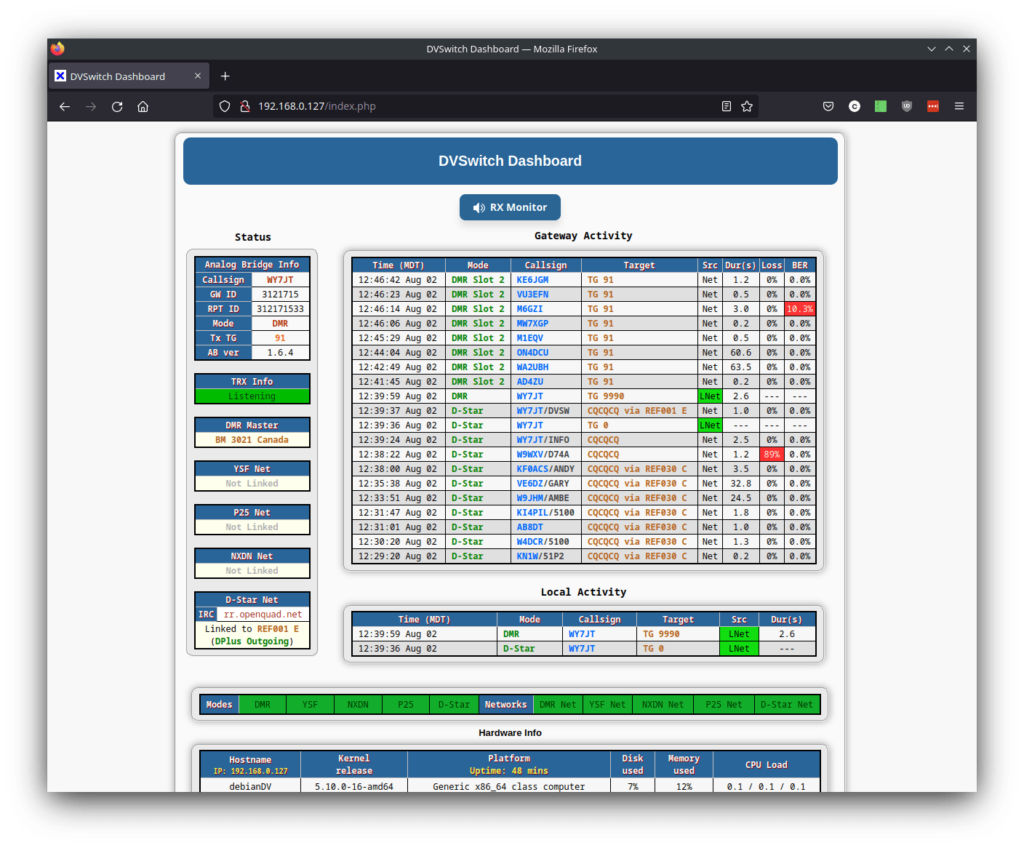1024x848 pixels.
Task: Click the red 89% Loss cell
Action: coord(771,454)
